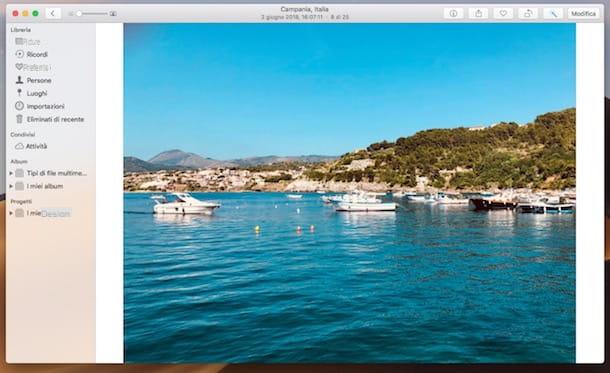The height and width of the screenshot is (373, 610).
Task: Select Persone in the sidebar
Action: [33, 80]
